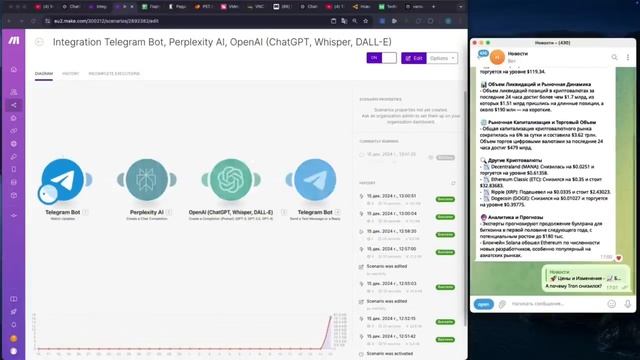This screenshot has height=360, width=640.
Task: Click the browser reload icon
Action: [x=33, y=21]
